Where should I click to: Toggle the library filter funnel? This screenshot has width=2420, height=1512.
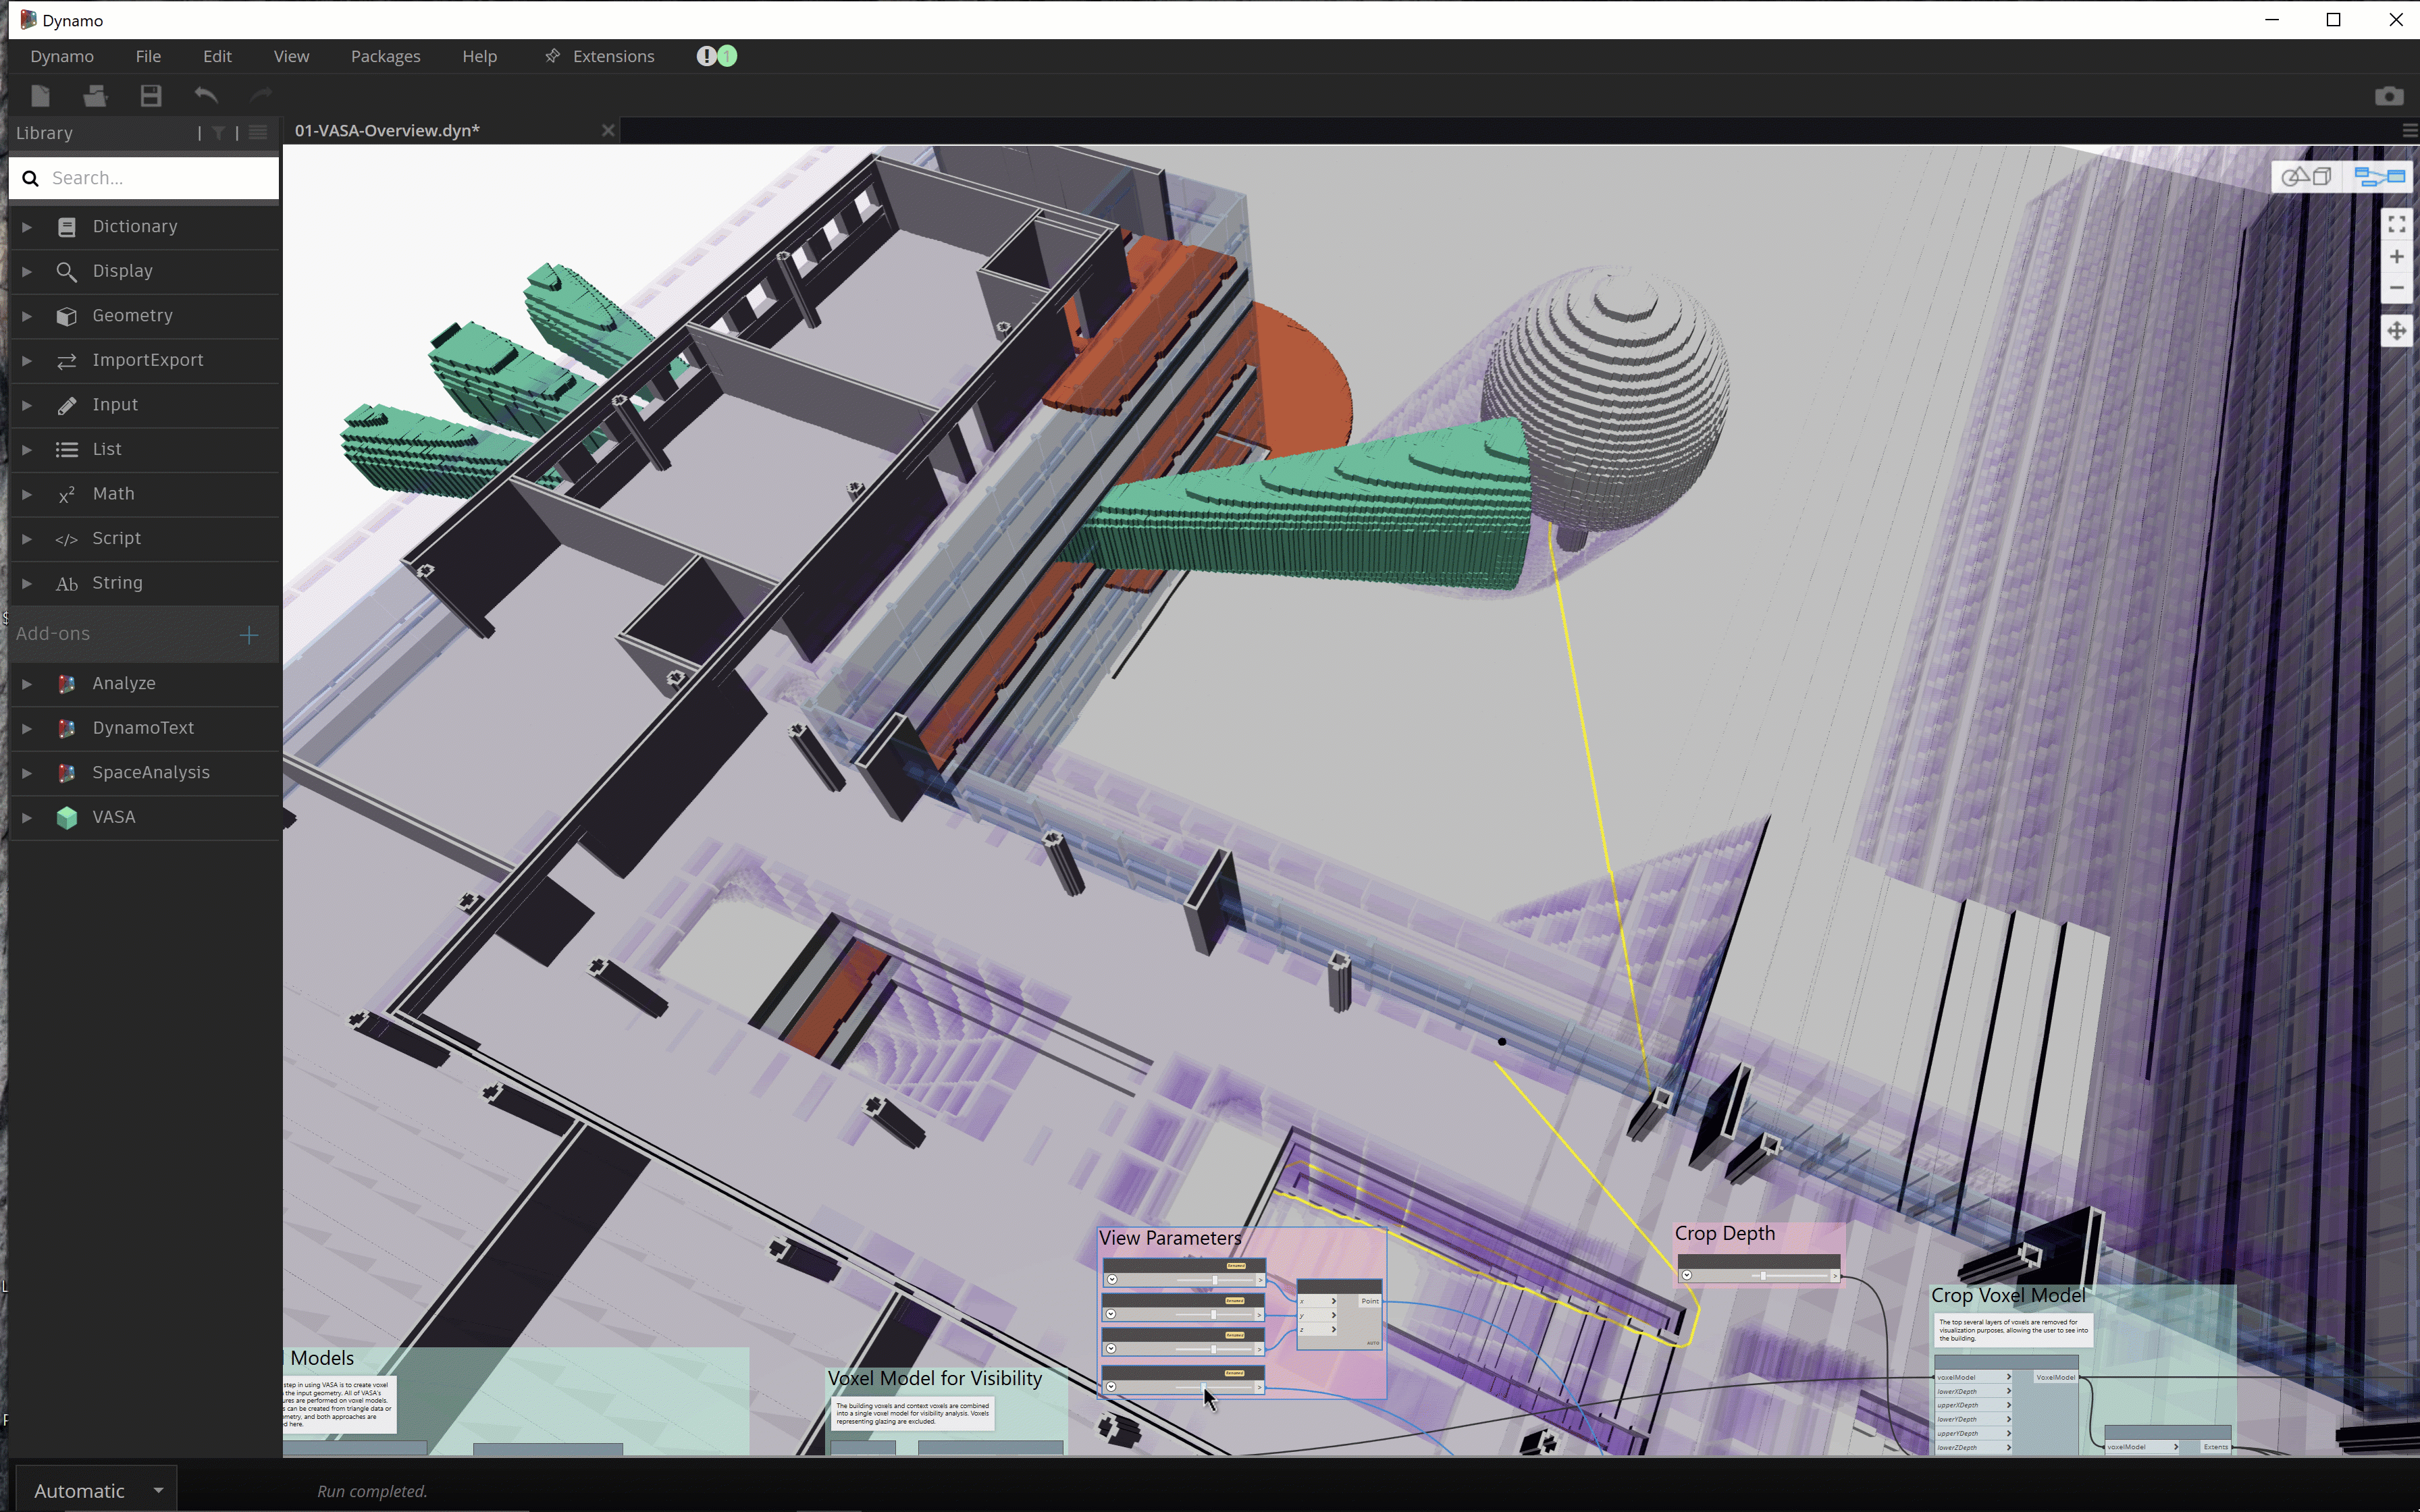(217, 131)
